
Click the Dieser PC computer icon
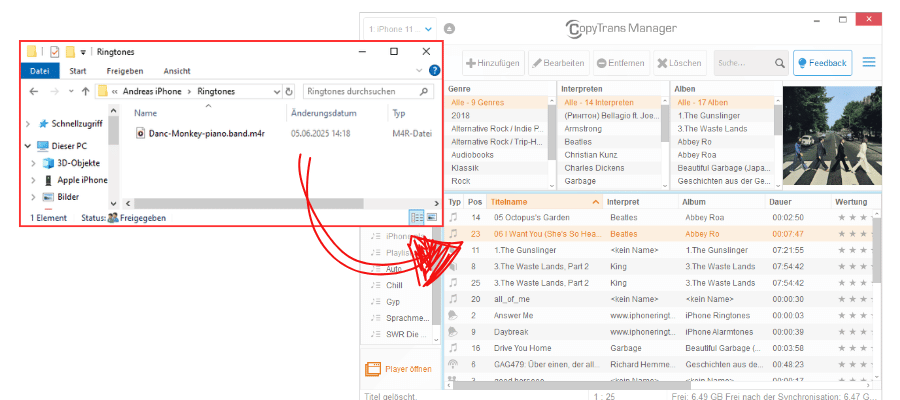click(42, 146)
